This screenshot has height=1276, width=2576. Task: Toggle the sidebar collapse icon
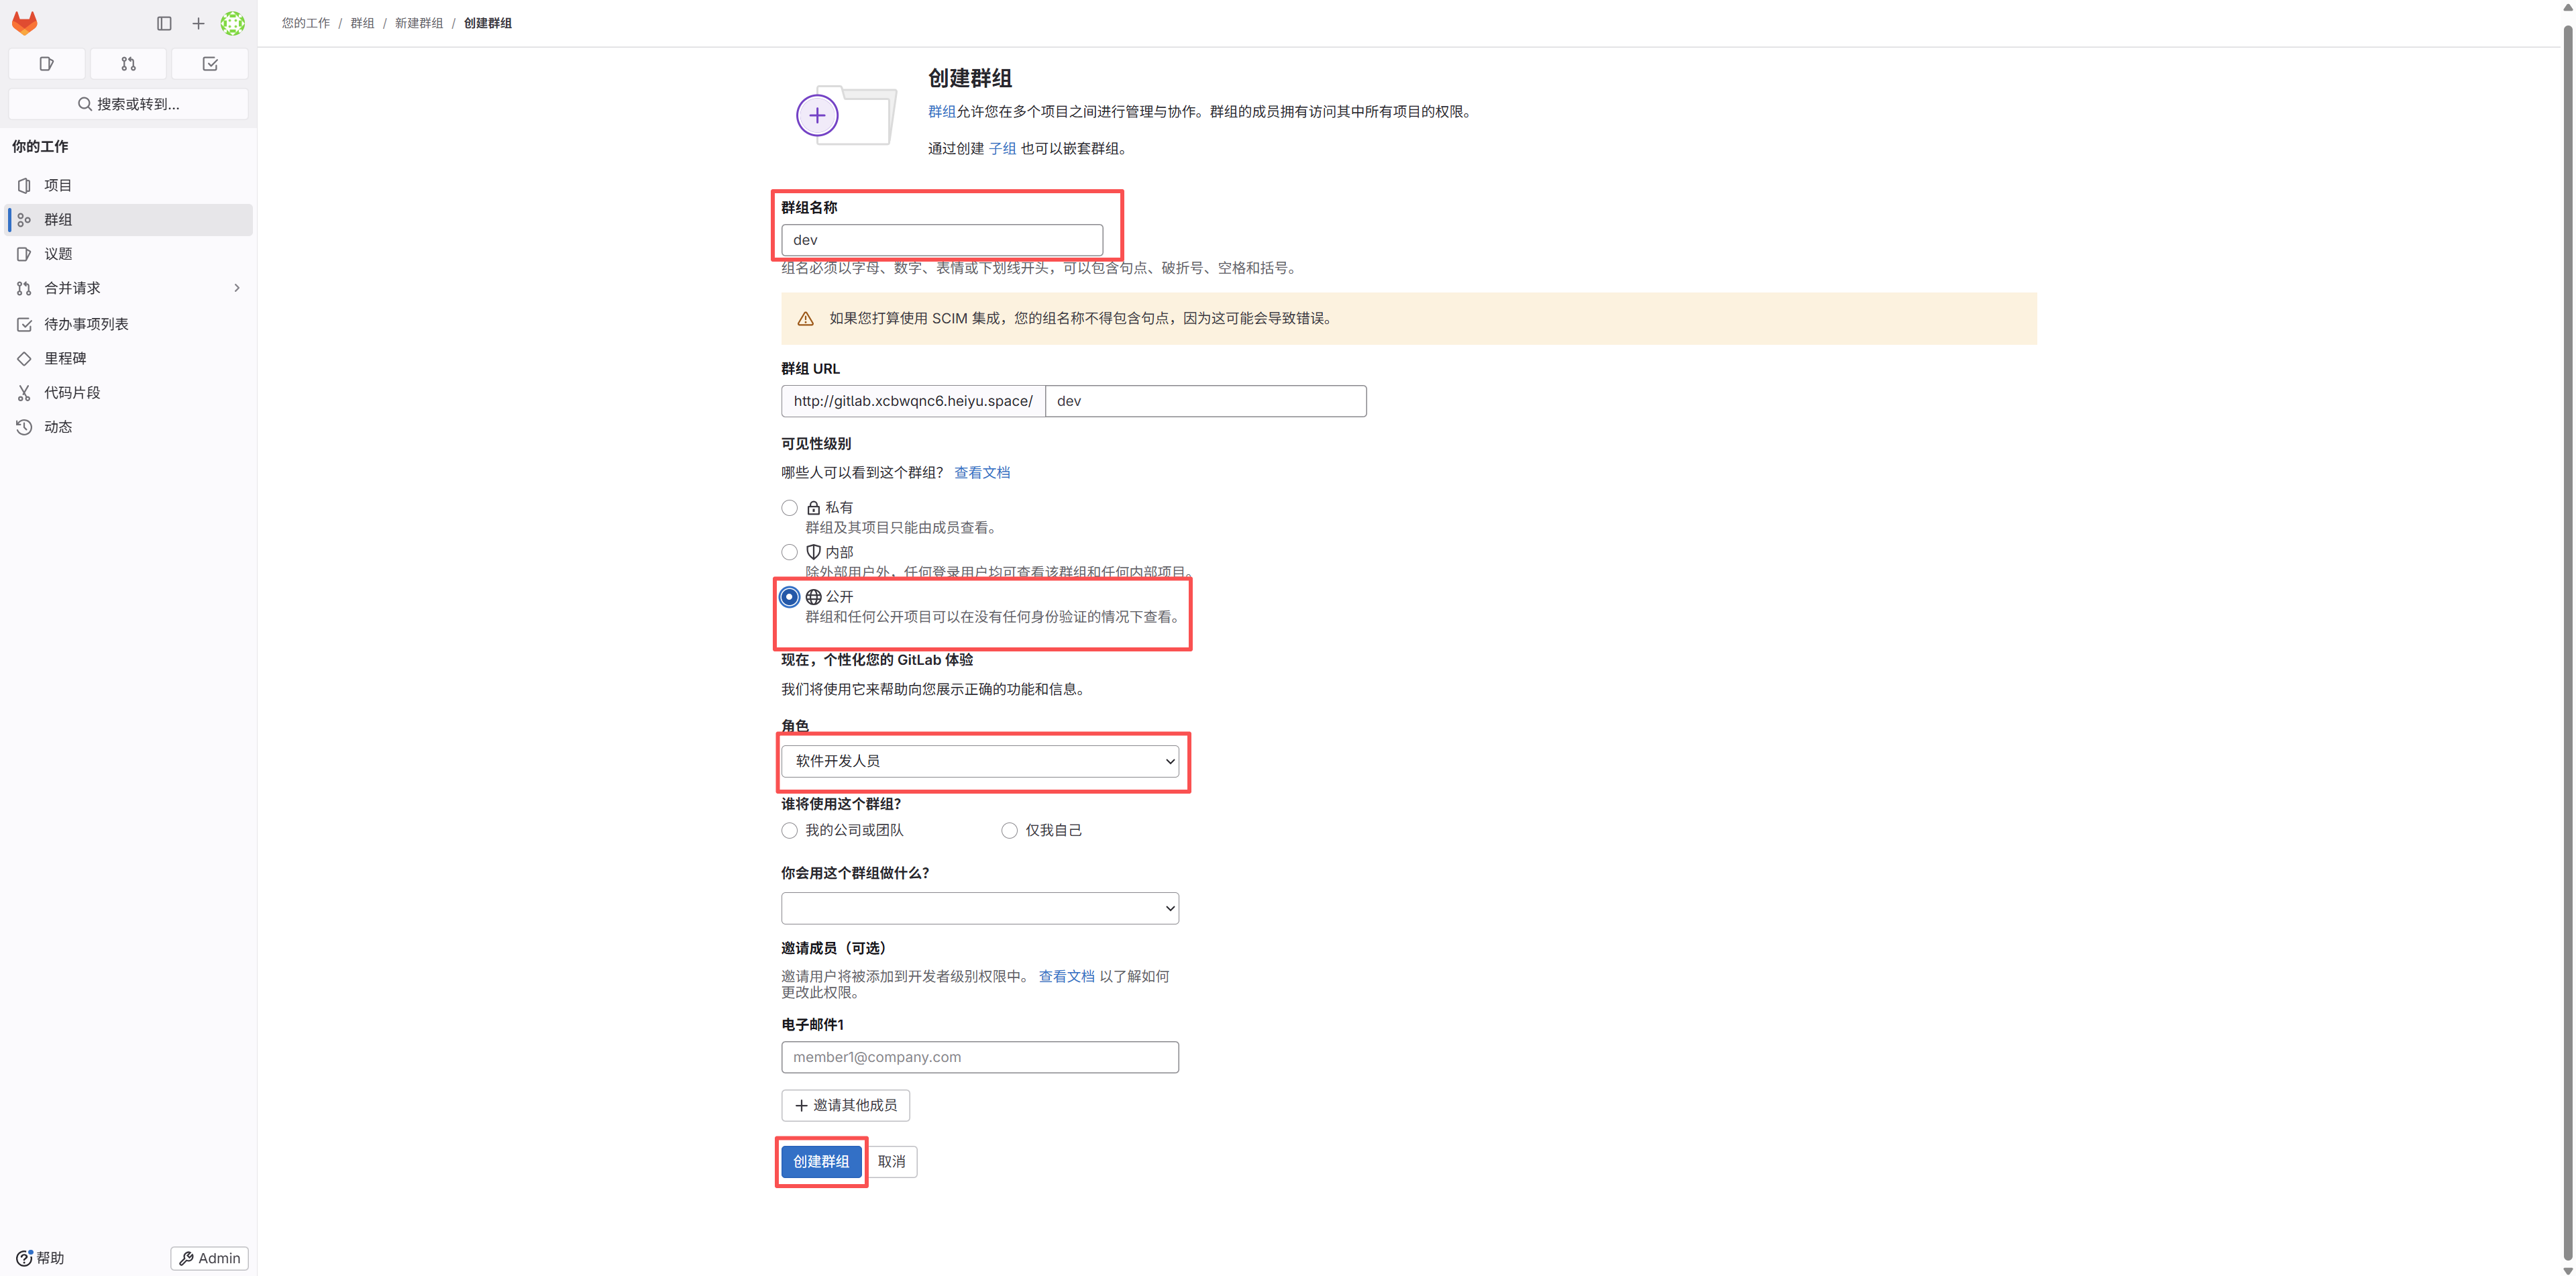click(164, 23)
